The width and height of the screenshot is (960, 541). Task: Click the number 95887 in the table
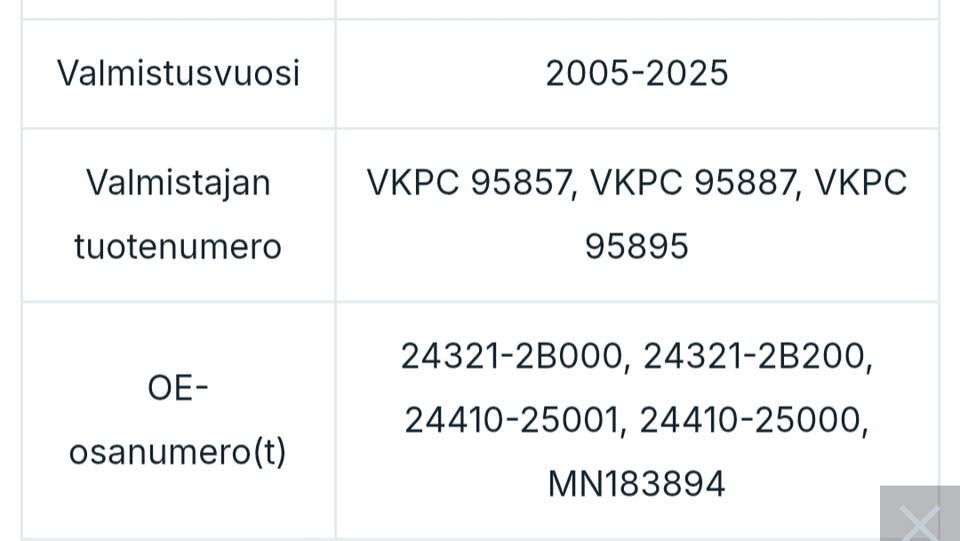pos(746,183)
